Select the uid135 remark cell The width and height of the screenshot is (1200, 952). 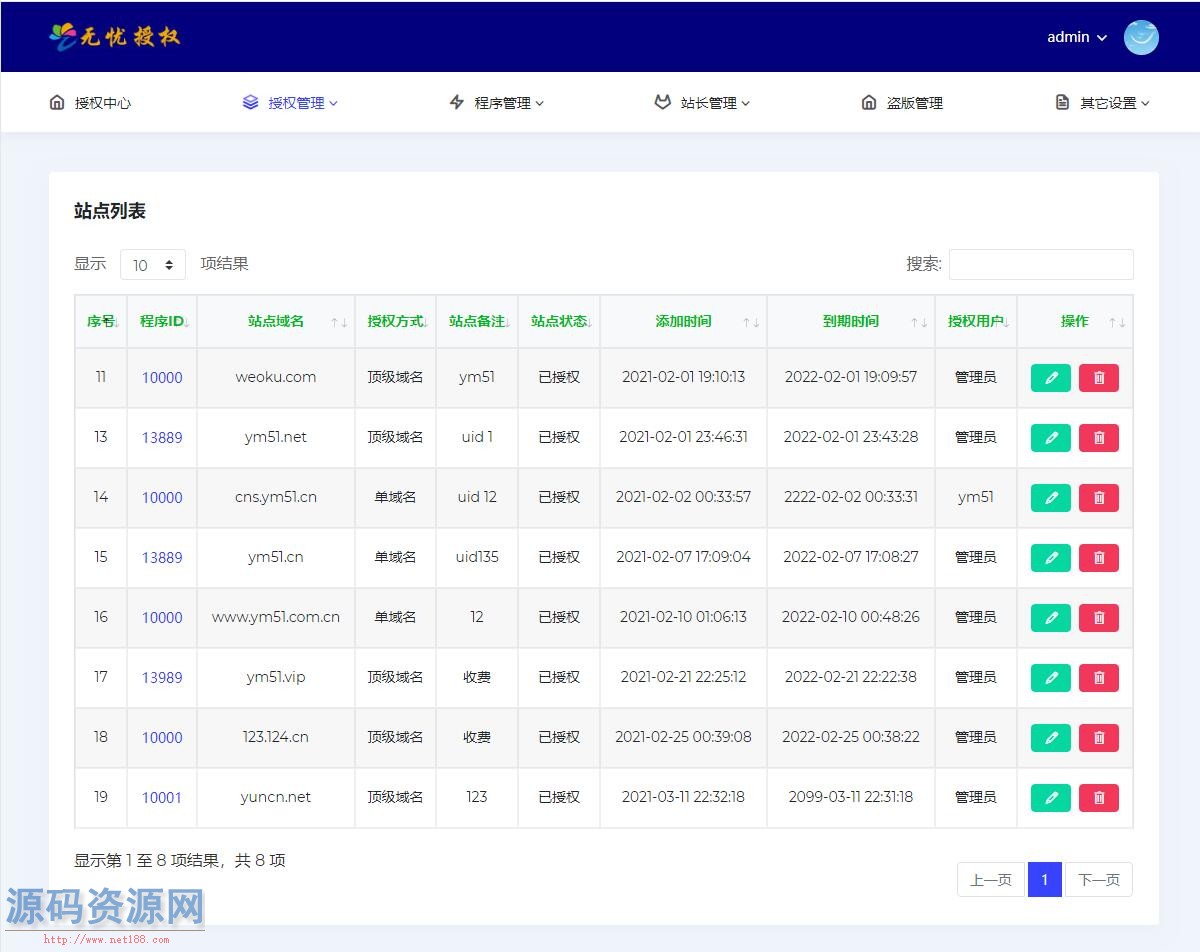pyautogui.click(x=477, y=557)
